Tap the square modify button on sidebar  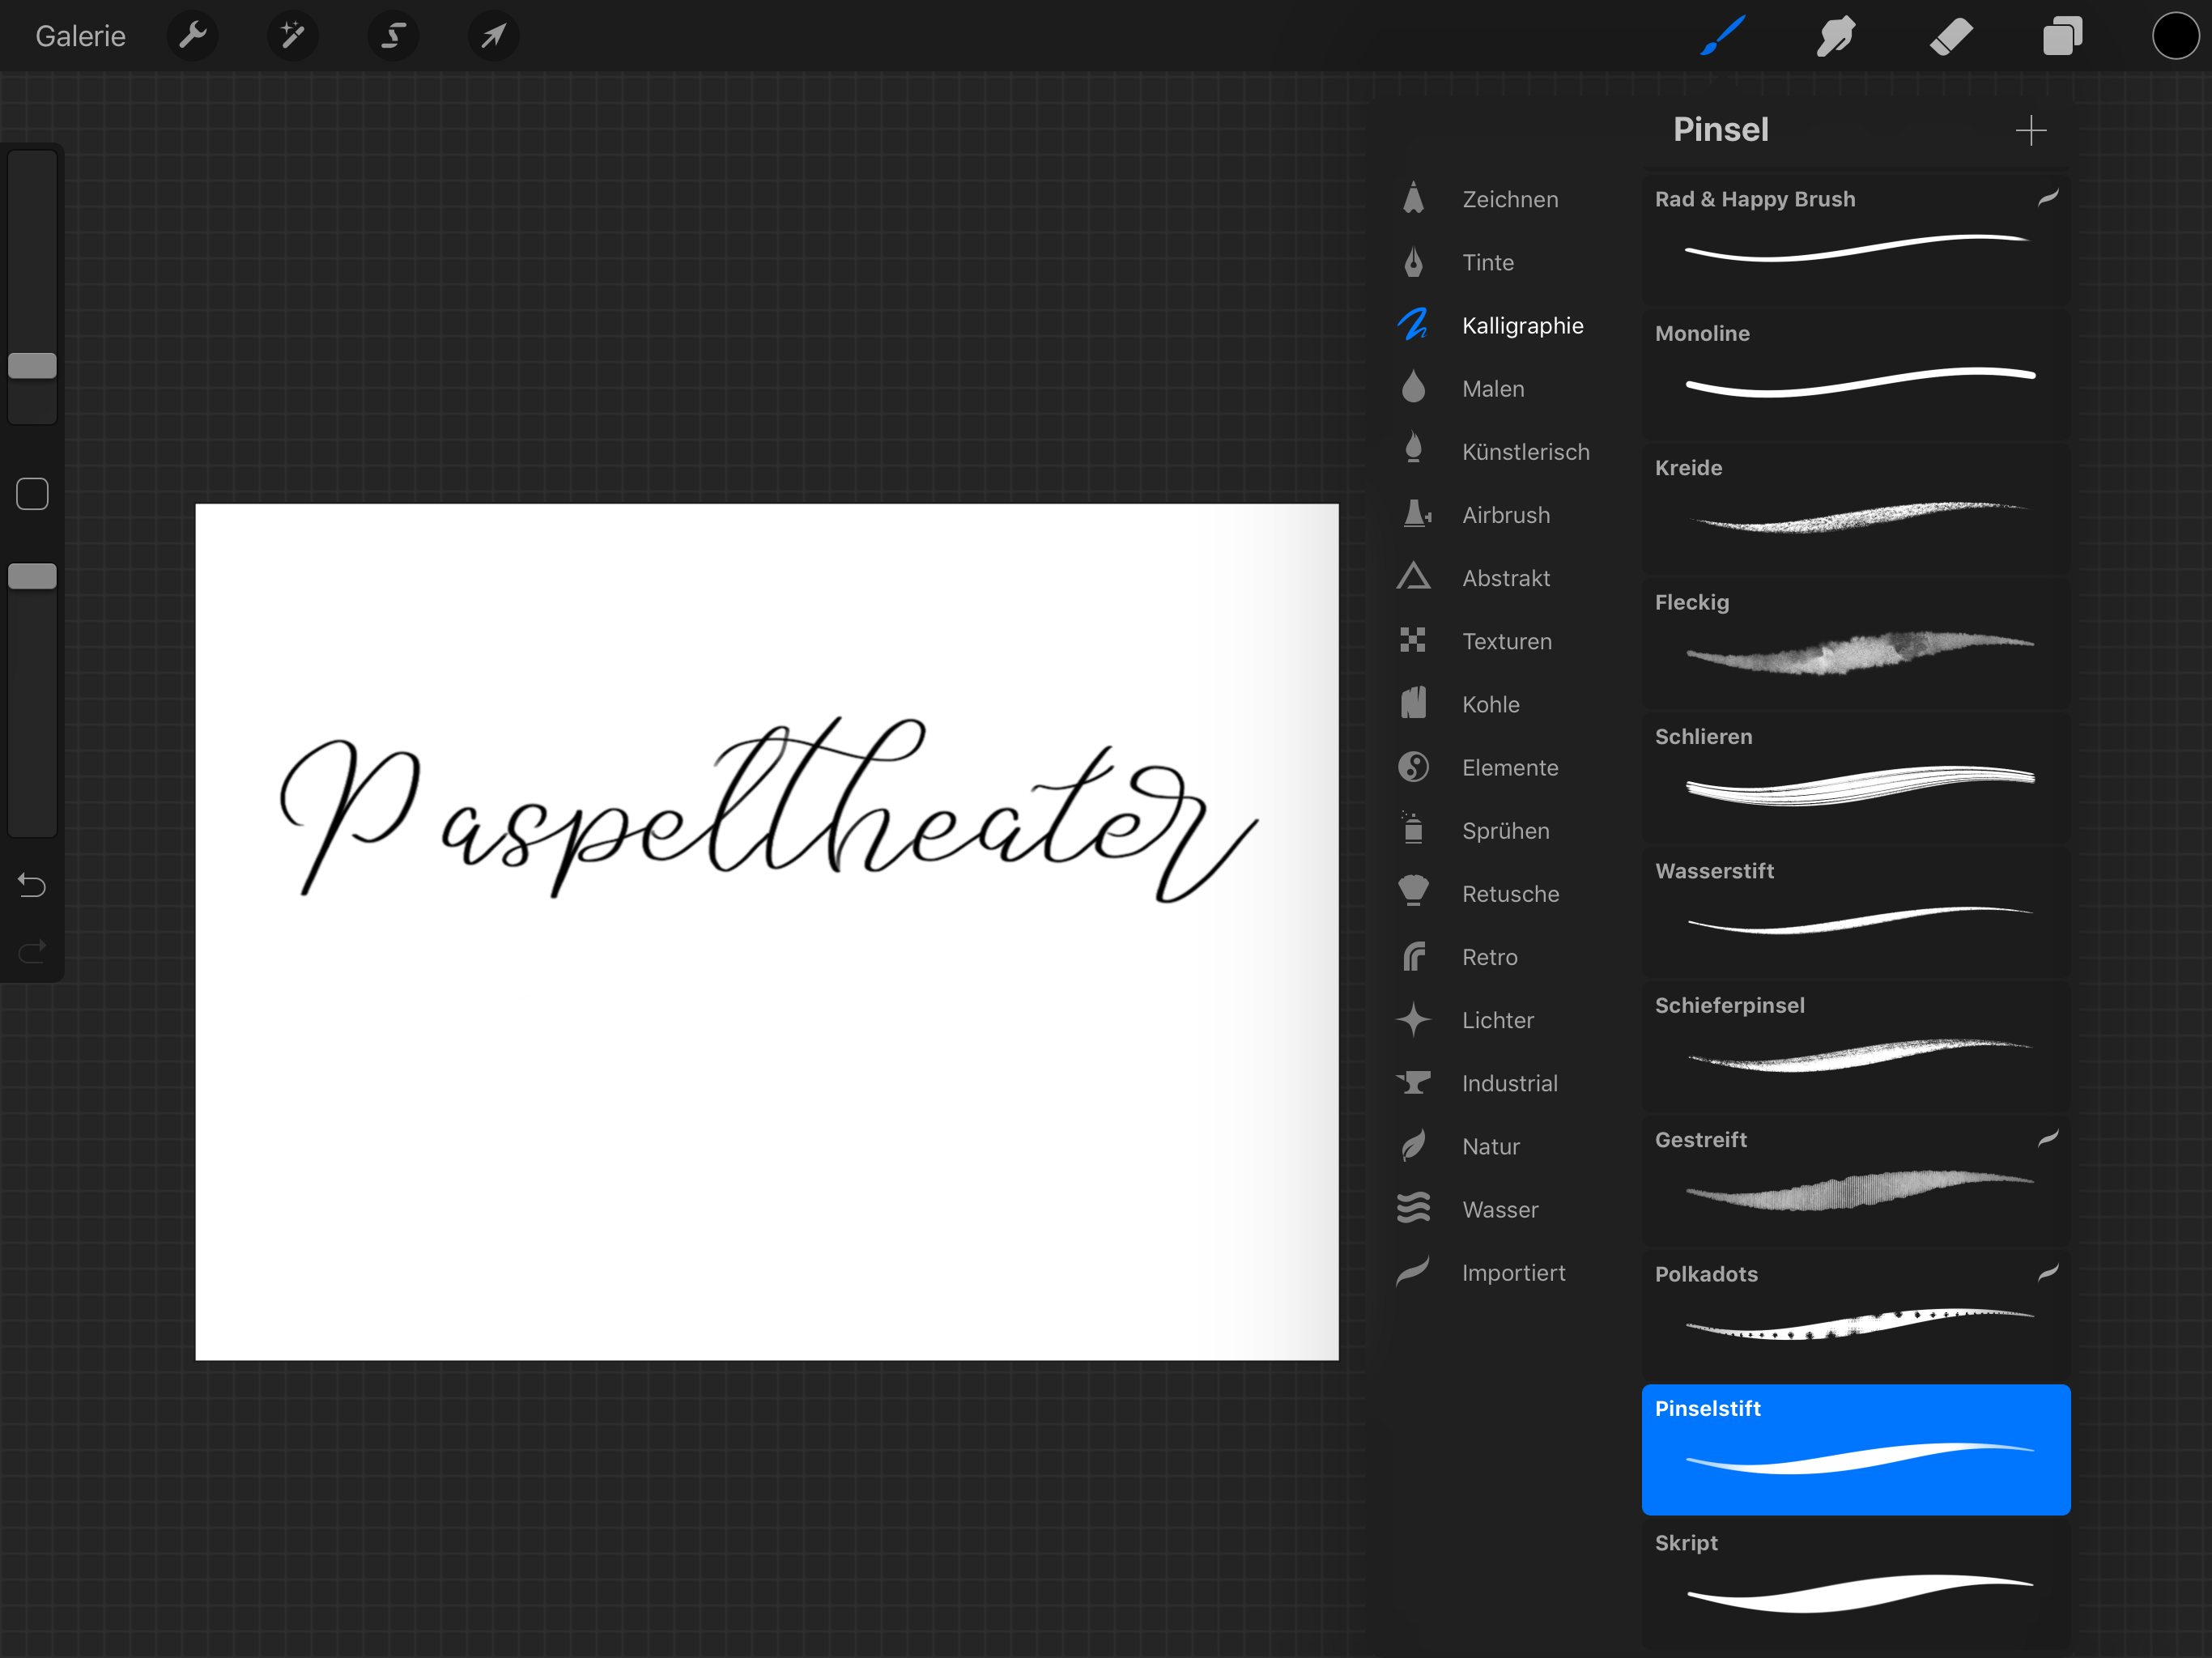pos(32,493)
